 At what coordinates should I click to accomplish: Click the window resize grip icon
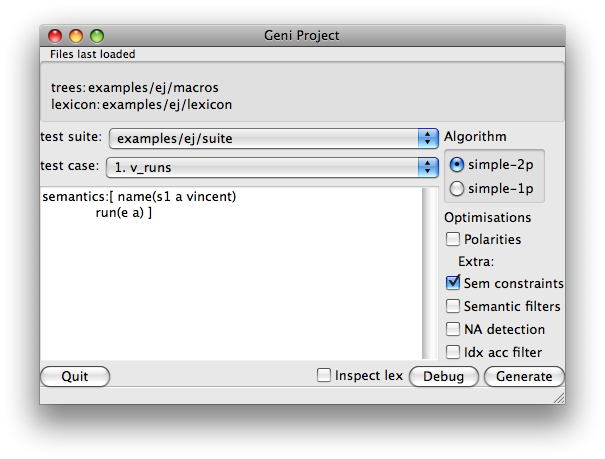point(559,398)
